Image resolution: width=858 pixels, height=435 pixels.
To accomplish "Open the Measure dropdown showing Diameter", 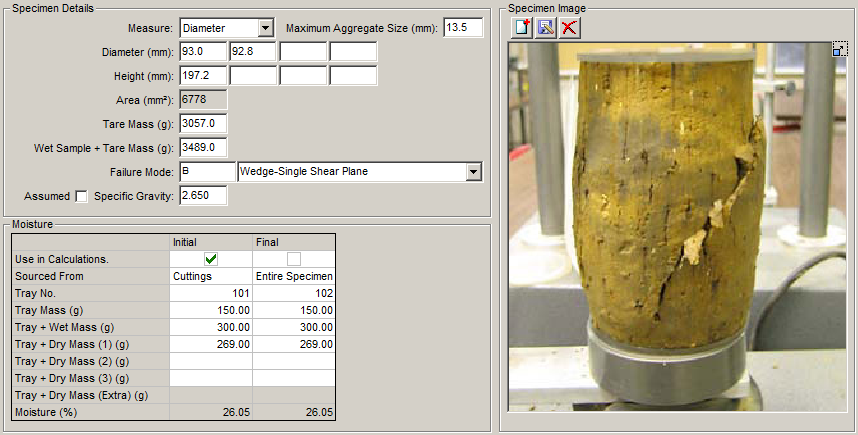I will tap(265, 28).
